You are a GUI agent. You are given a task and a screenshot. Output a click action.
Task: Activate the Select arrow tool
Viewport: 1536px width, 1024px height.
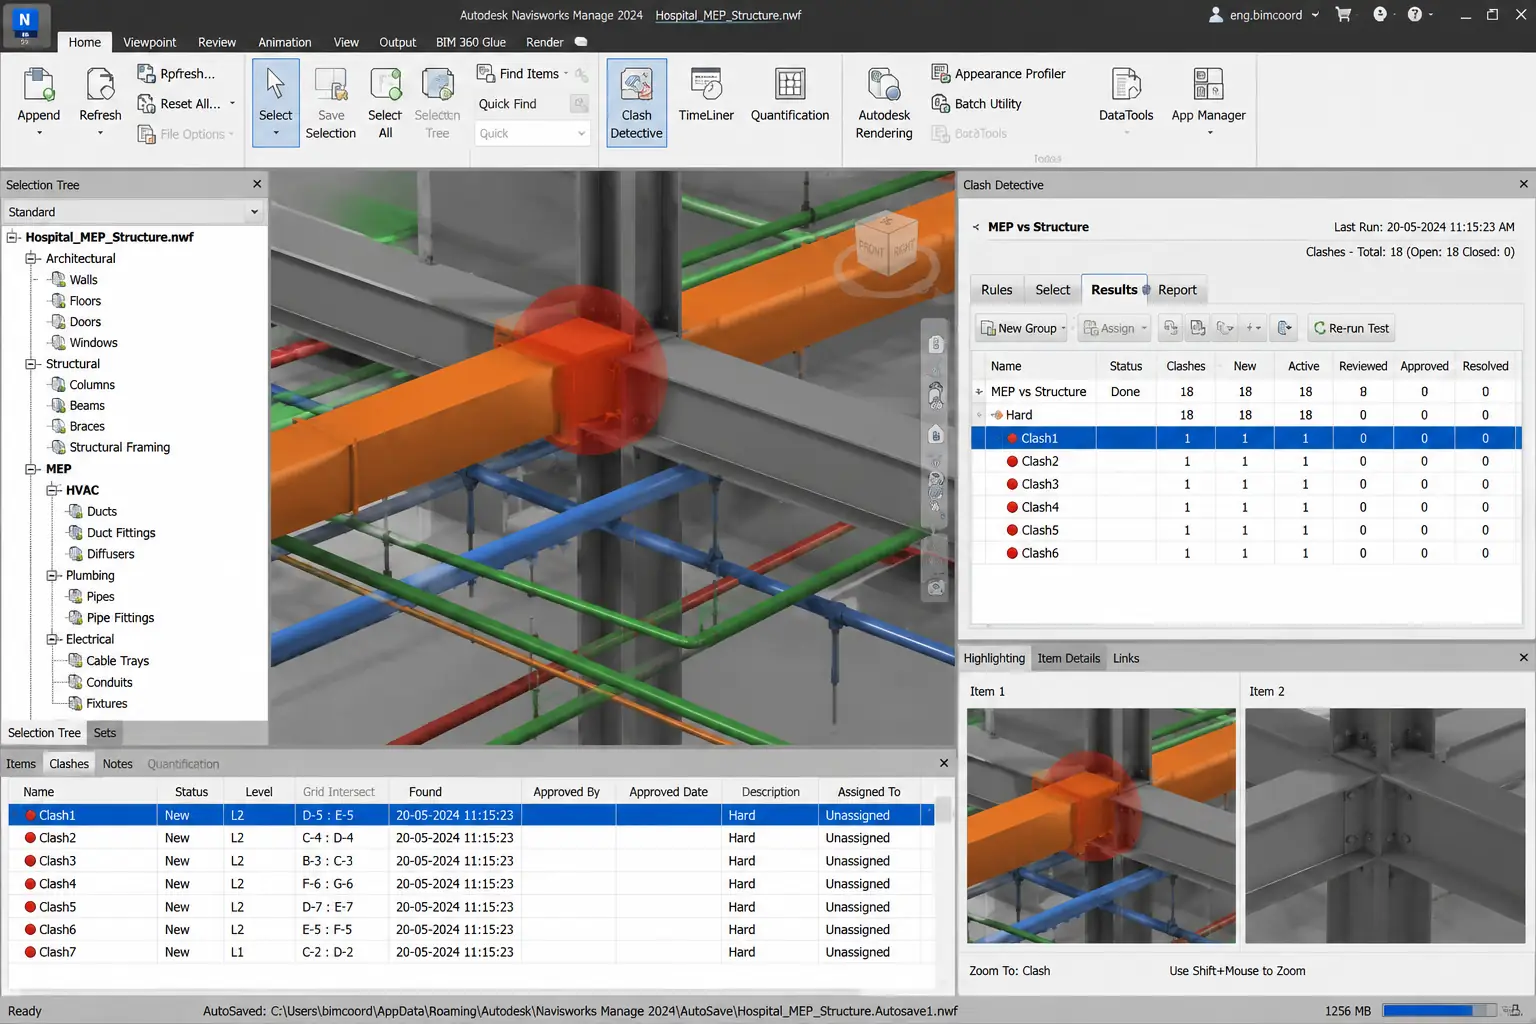point(275,103)
